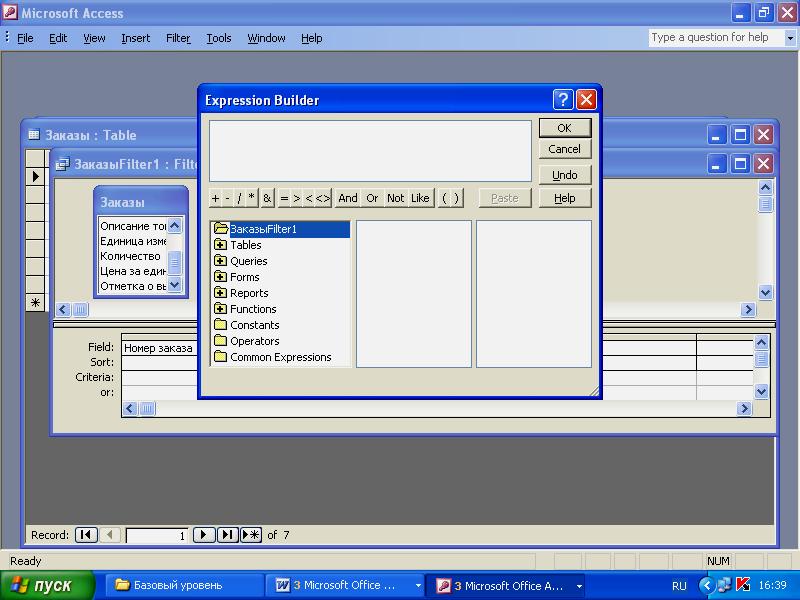
Task: Open the help question dropdown arrow
Action: (790, 38)
